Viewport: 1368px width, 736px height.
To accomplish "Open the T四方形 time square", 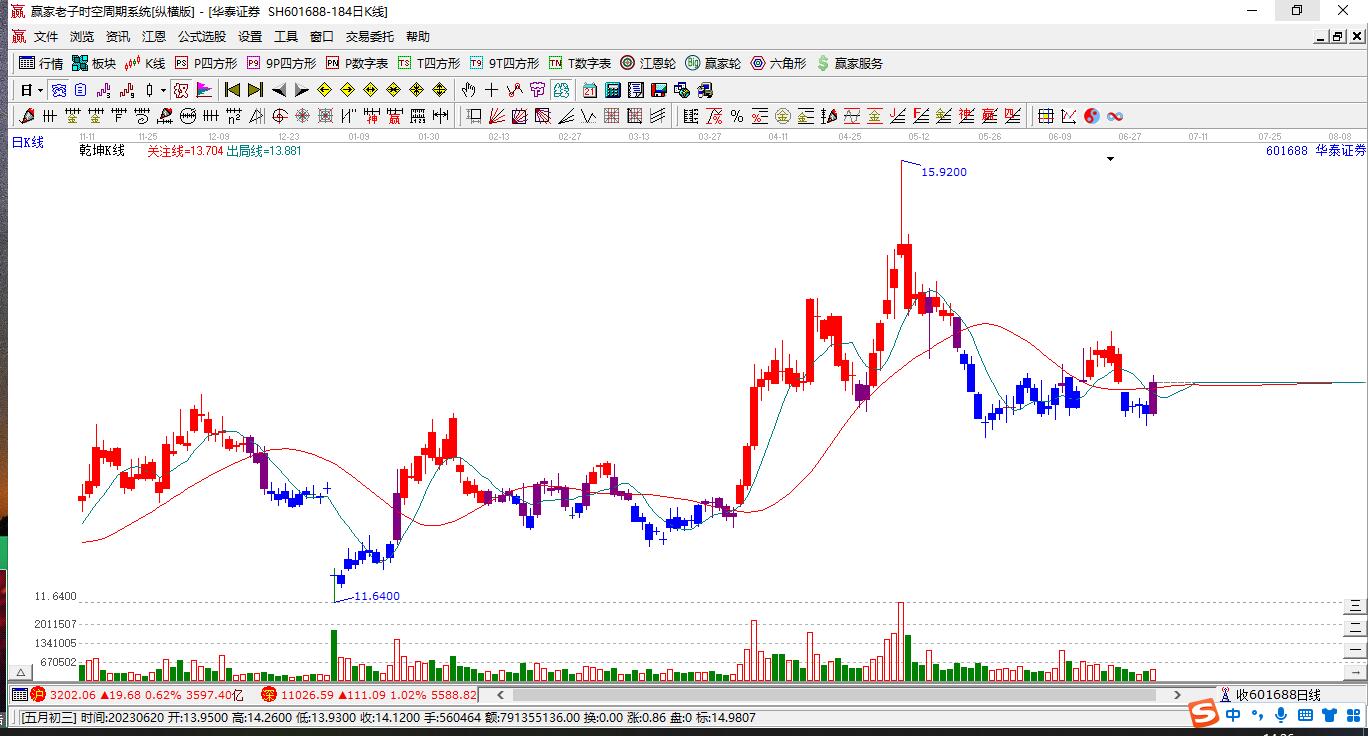I will point(429,63).
